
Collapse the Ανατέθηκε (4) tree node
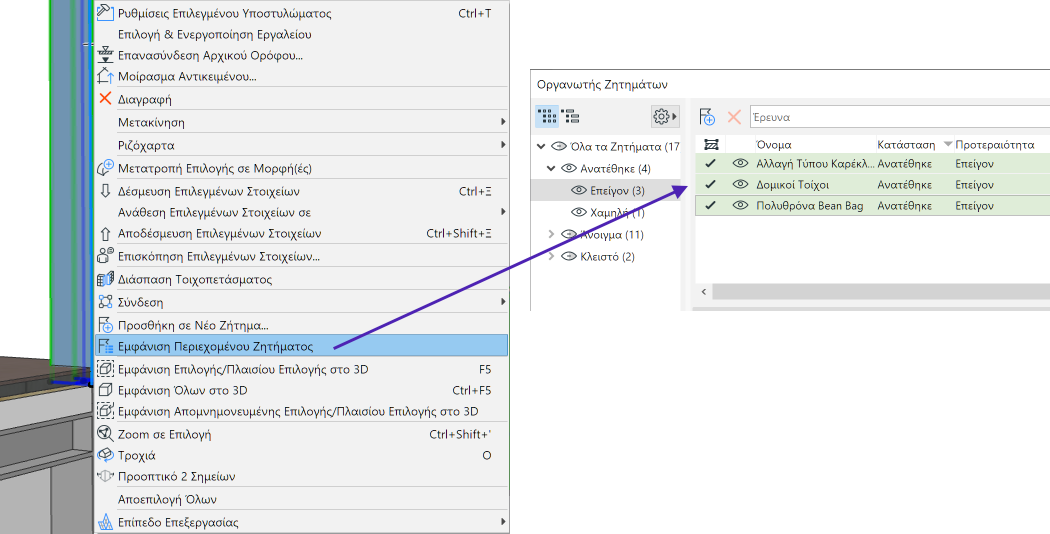point(551,168)
